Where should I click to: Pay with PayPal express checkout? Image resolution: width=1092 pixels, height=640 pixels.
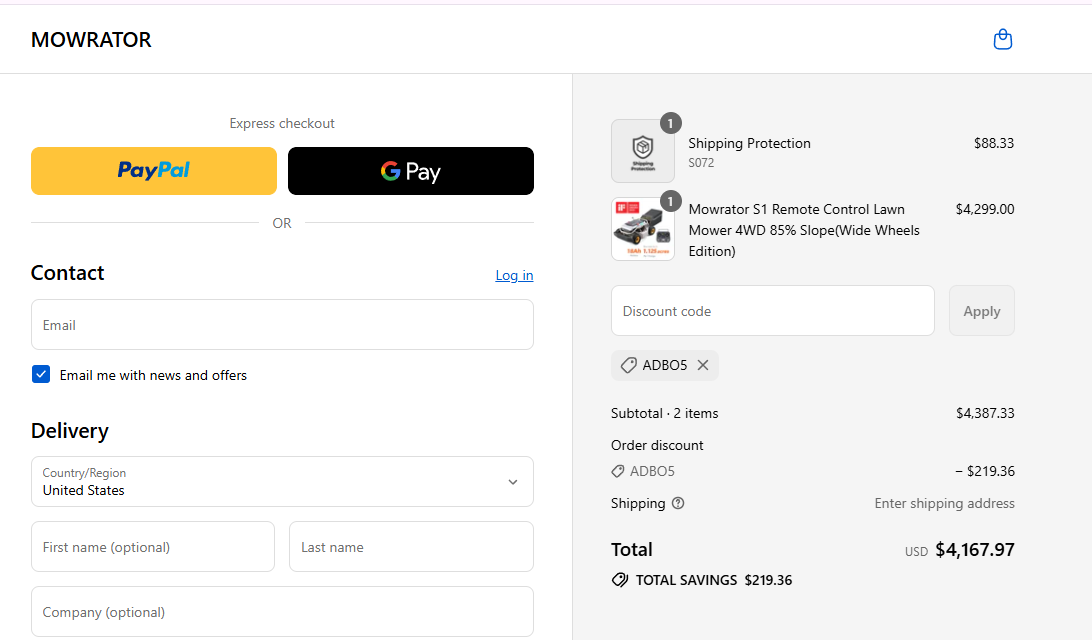154,171
